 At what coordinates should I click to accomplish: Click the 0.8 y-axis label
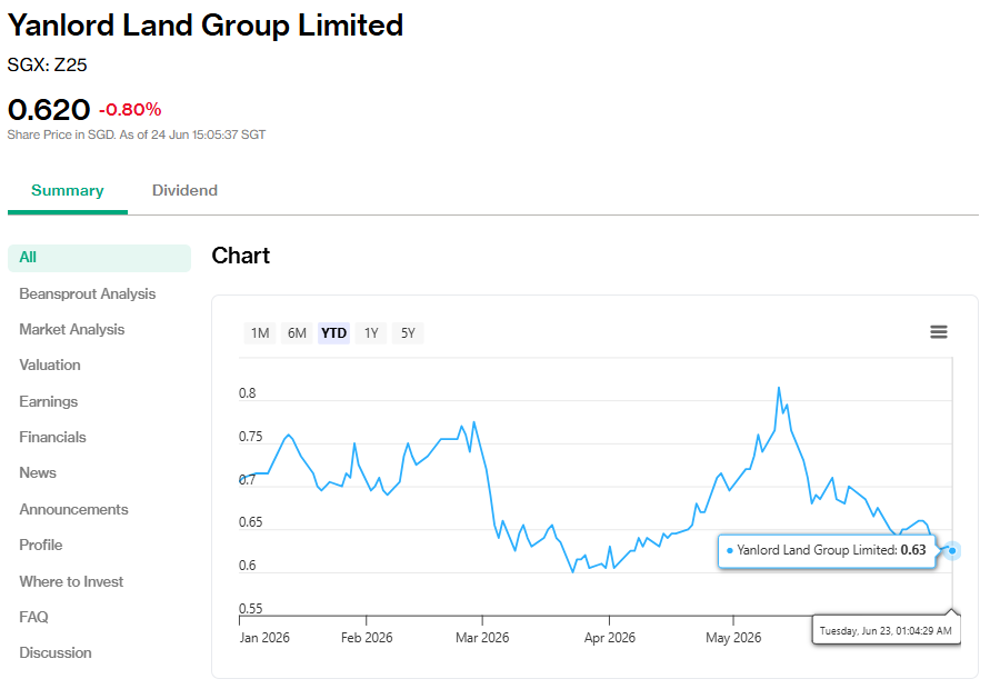point(248,393)
